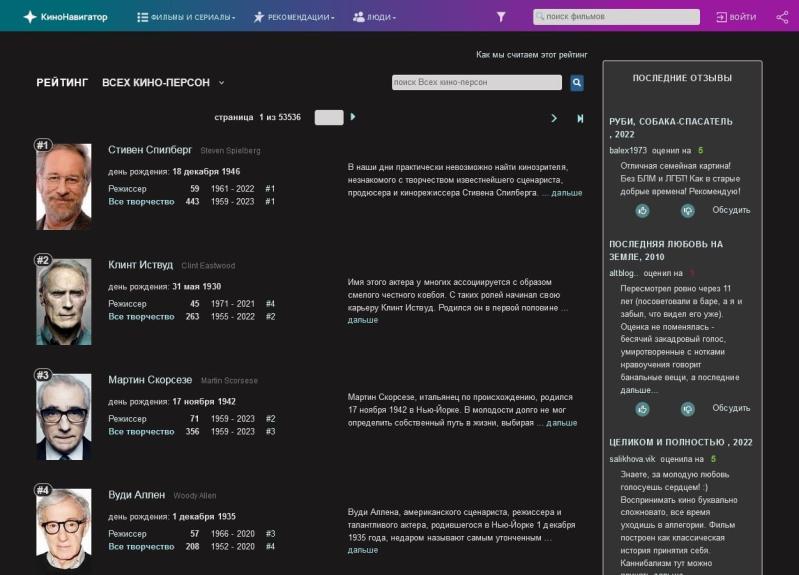Like the Последняя любовь на Земле review
Viewport: 799px width, 575px height.
pyautogui.click(x=642, y=408)
